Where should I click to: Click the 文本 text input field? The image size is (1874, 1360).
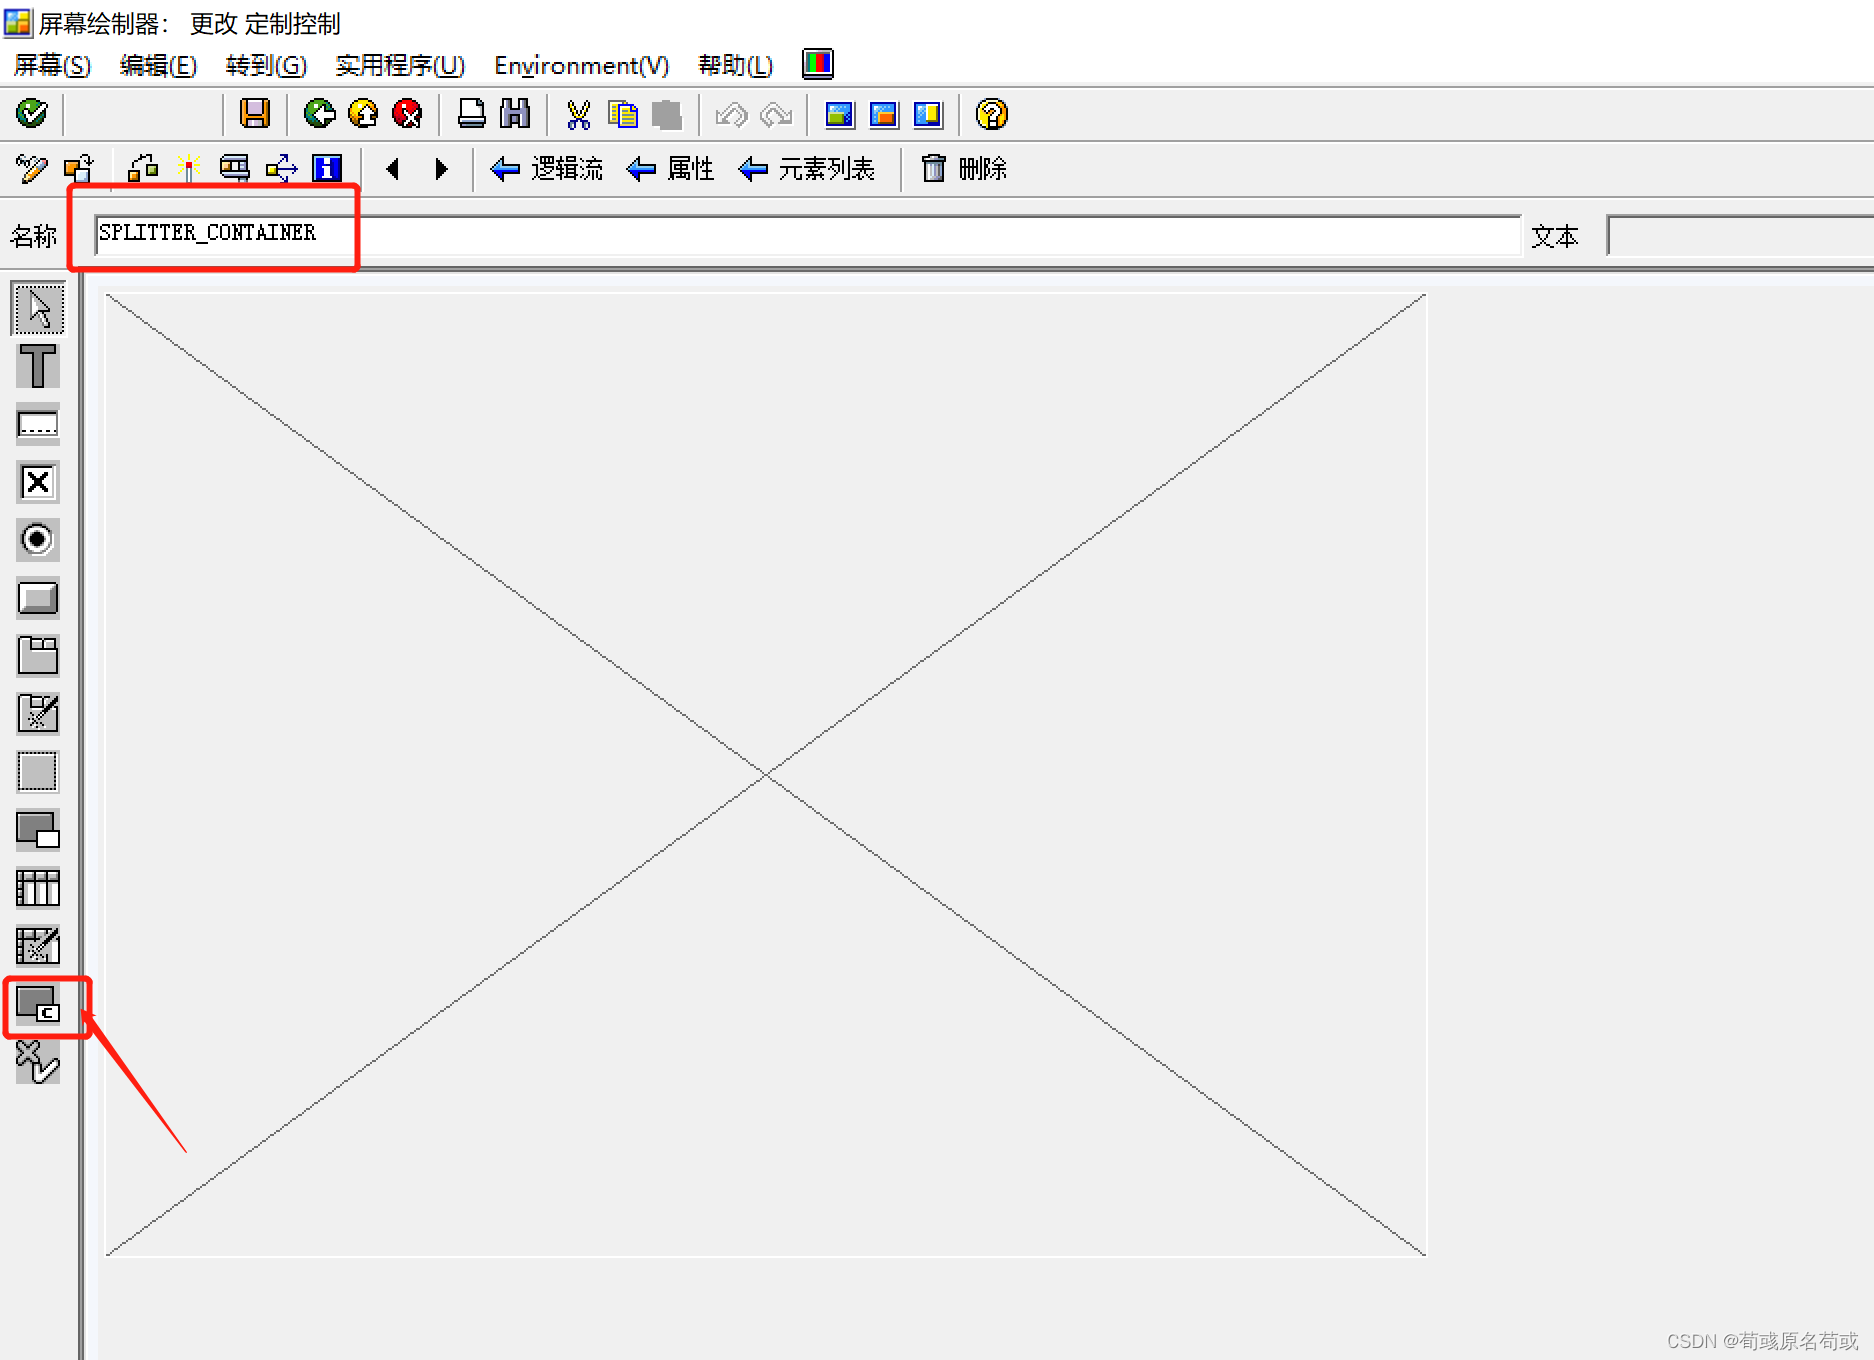click(x=1740, y=236)
